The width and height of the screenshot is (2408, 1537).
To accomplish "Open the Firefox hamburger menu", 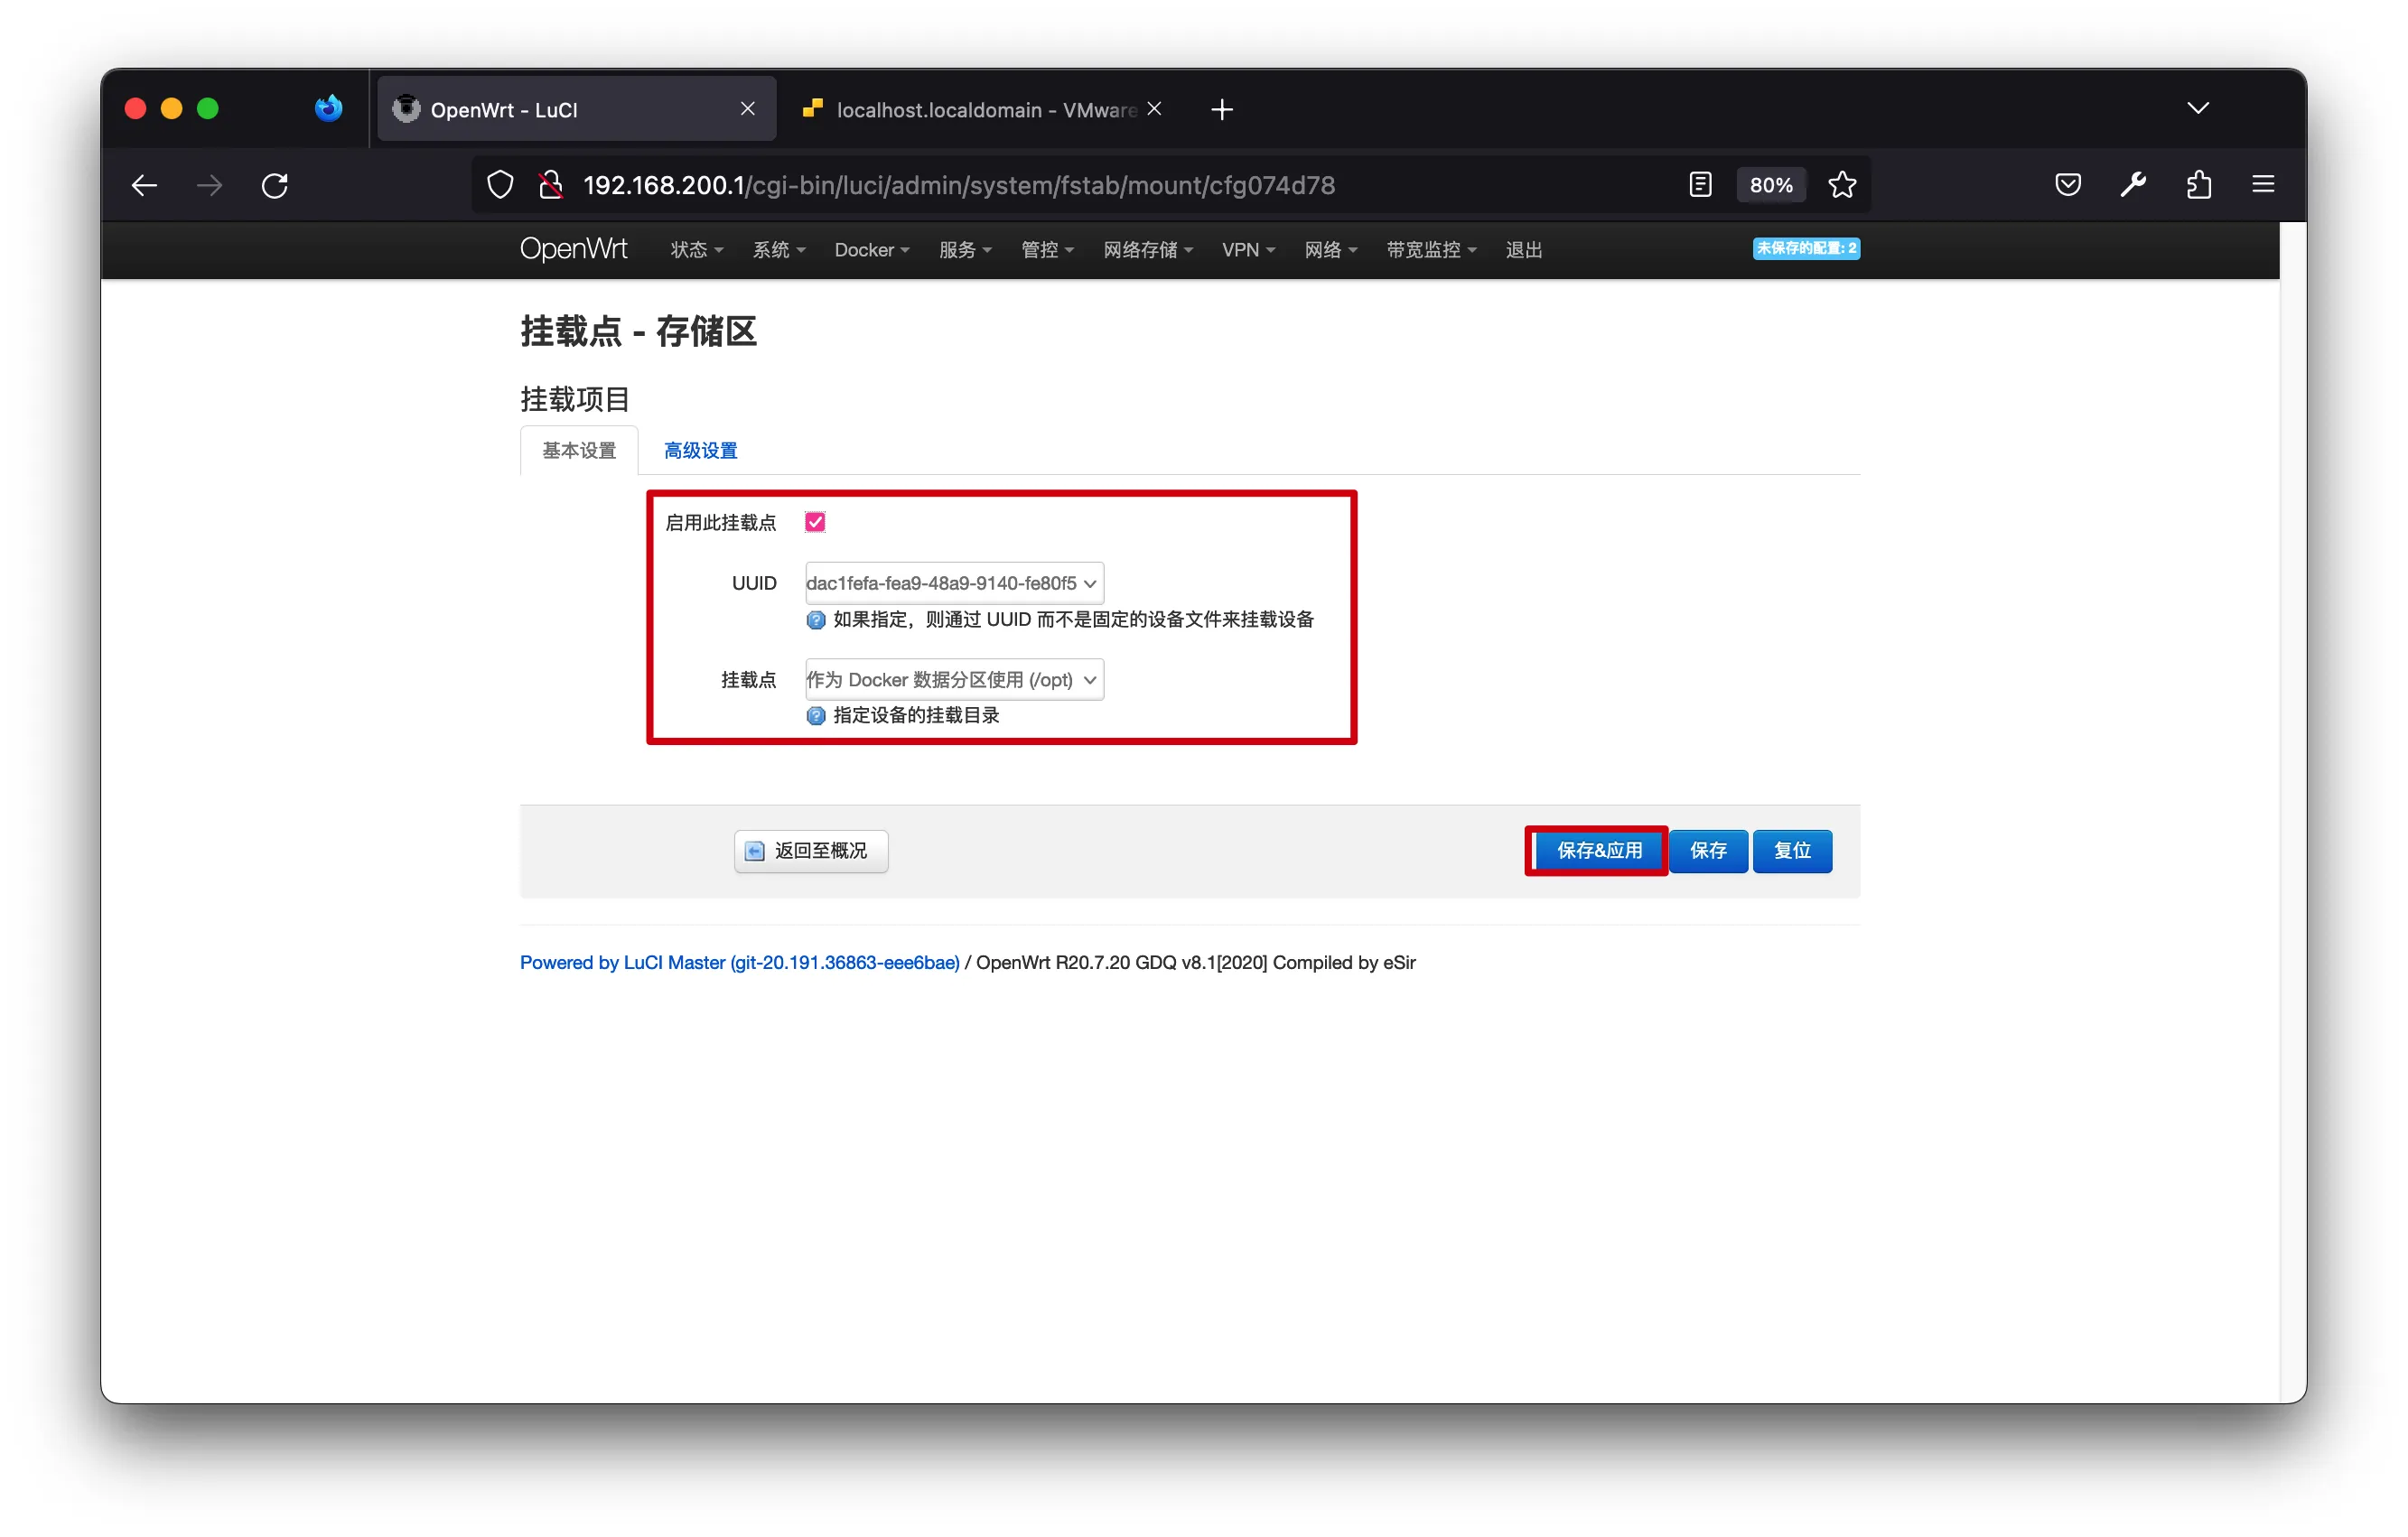I will pyautogui.click(x=2263, y=185).
